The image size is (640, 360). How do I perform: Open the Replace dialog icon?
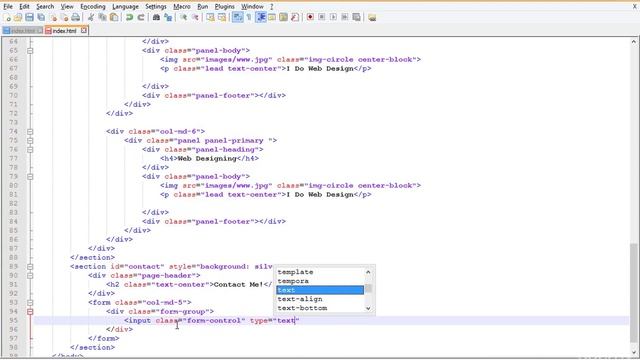(168, 17)
